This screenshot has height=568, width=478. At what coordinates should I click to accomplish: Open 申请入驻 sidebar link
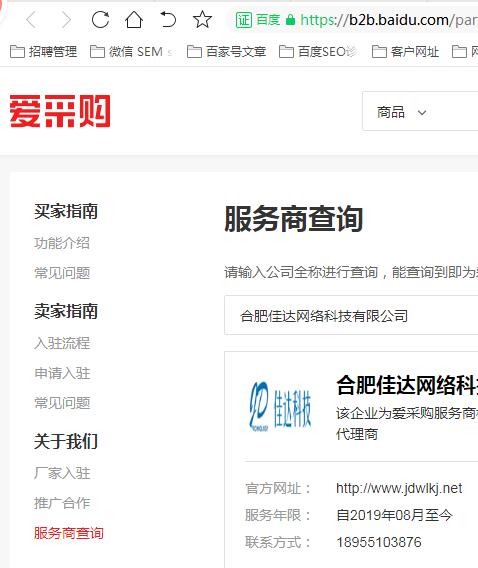click(x=62, y=373)
